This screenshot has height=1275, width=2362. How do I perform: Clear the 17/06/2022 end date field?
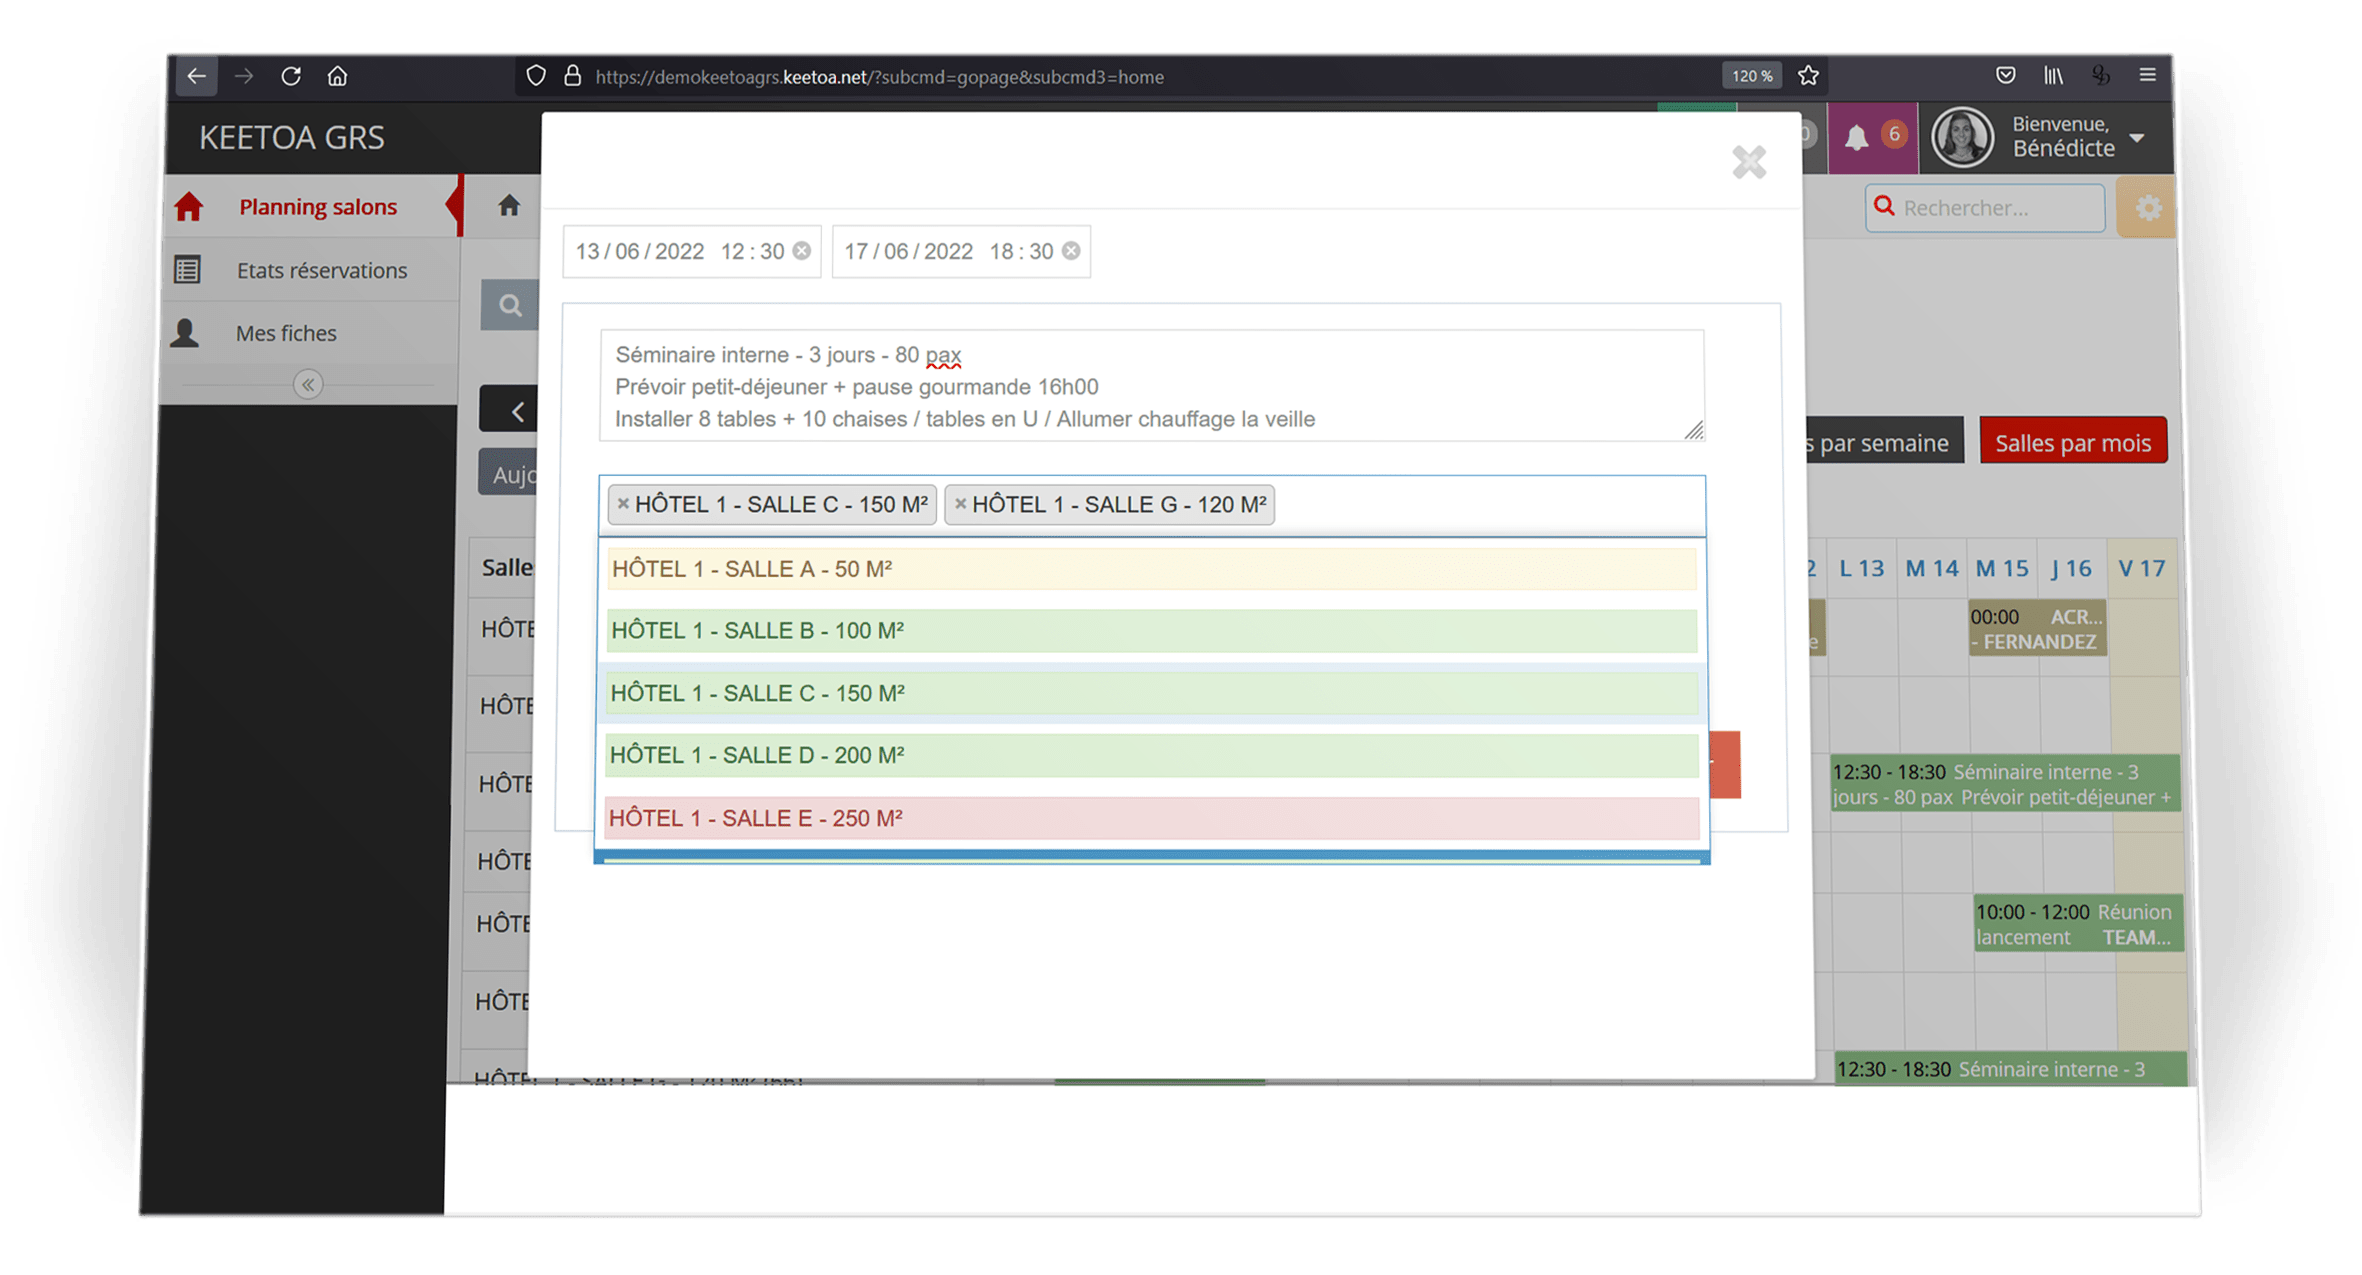pos(1071,251)
